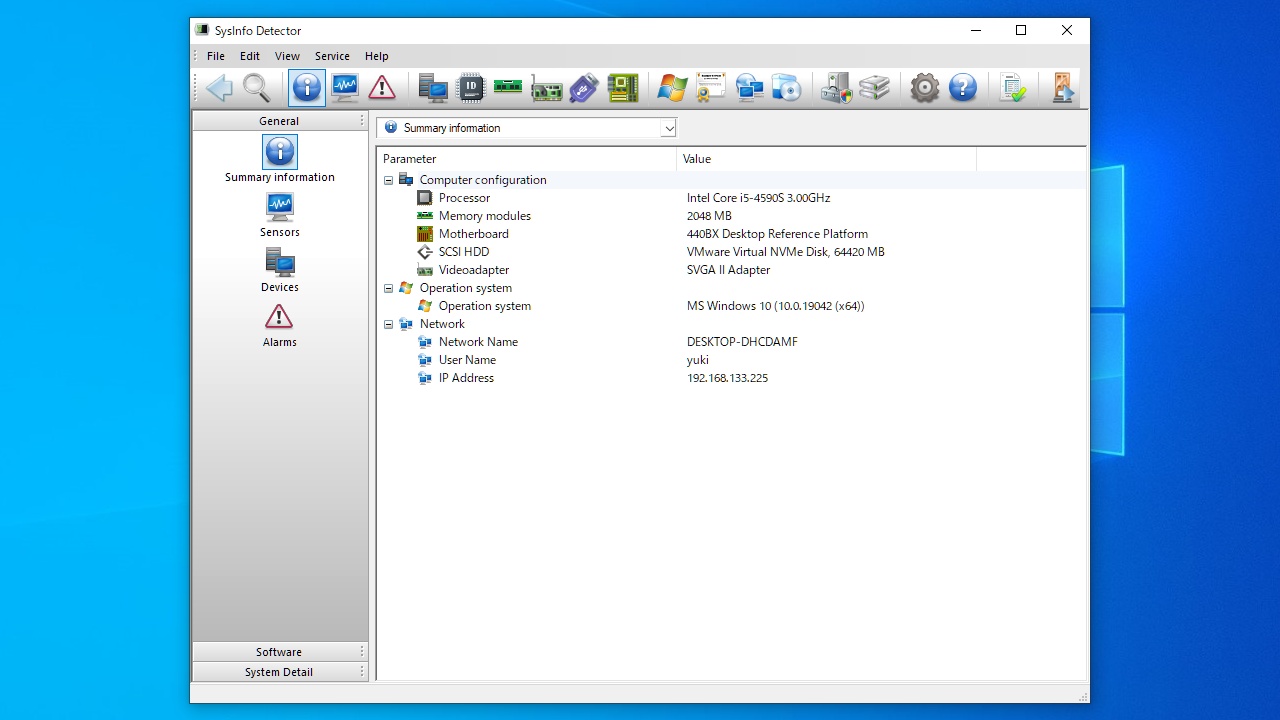1280x720 pixels.
Task: Open the CPU ID chip toolbar icon
Action: [470, 88]
